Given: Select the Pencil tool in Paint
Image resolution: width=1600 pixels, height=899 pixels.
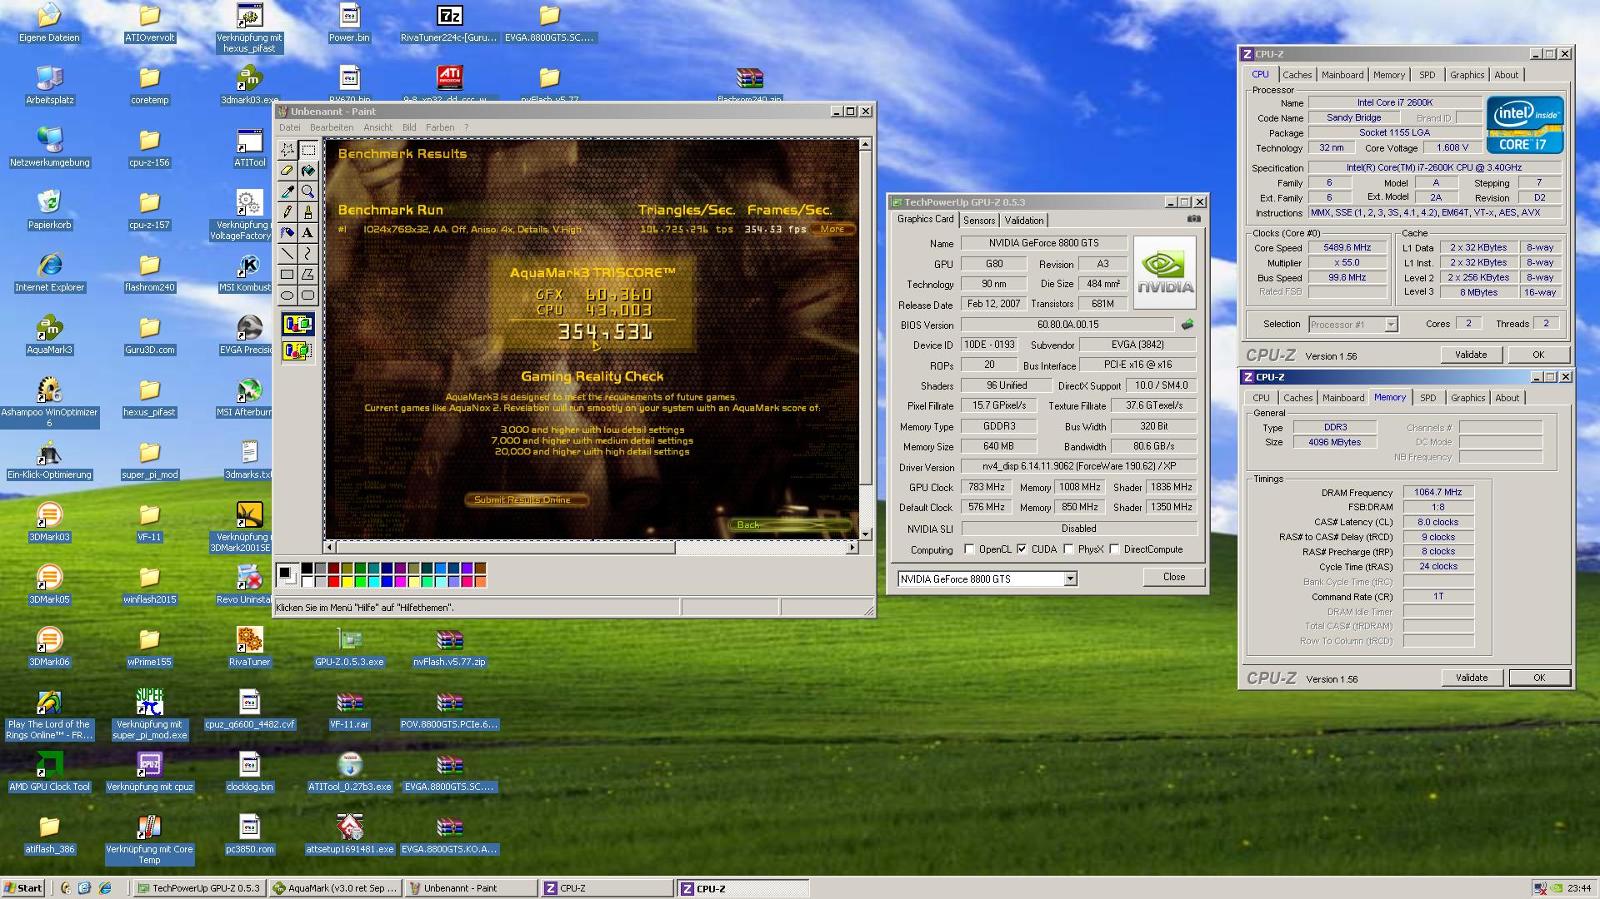Looking at the screenshot, I should 288,212.
